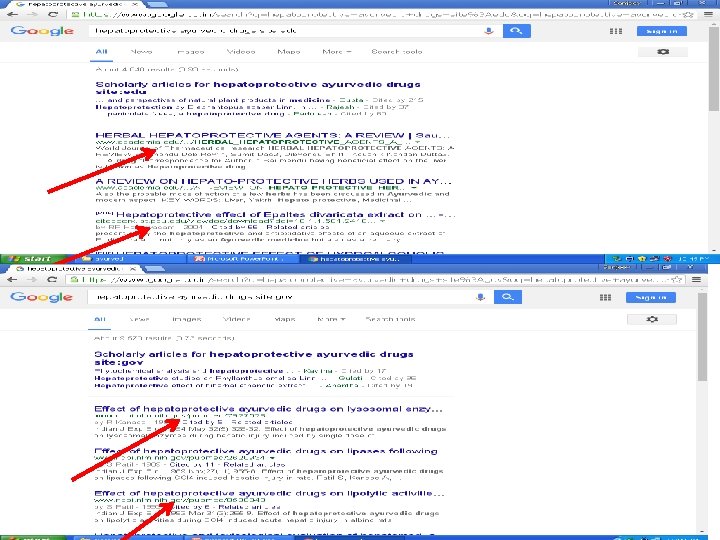Open Epaltes divaricata extract result link
This screenshot has width=720, height=540.
pos(285,214)
